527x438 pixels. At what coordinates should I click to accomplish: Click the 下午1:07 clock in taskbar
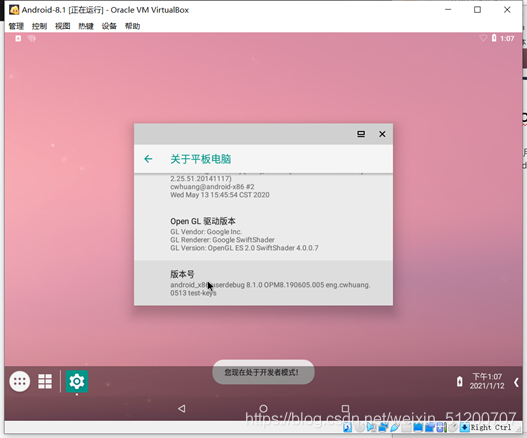click(487, 376)
